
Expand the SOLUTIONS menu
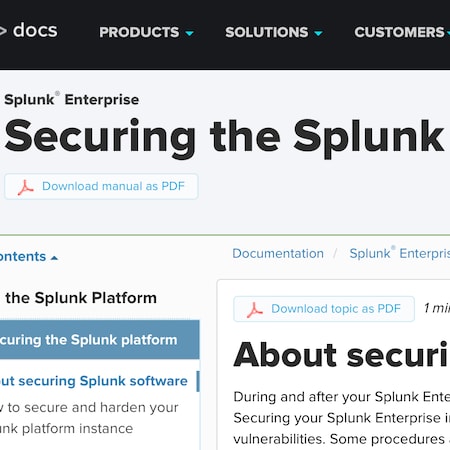click(274, 32)
